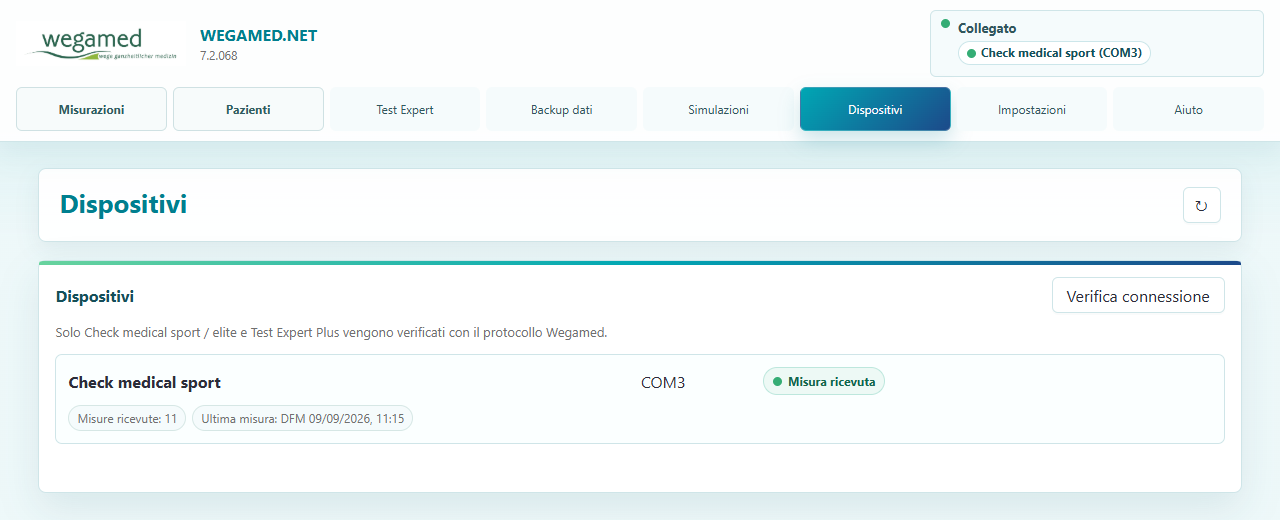
Task: Click the active Dispositivi tab
Action: 875,109
